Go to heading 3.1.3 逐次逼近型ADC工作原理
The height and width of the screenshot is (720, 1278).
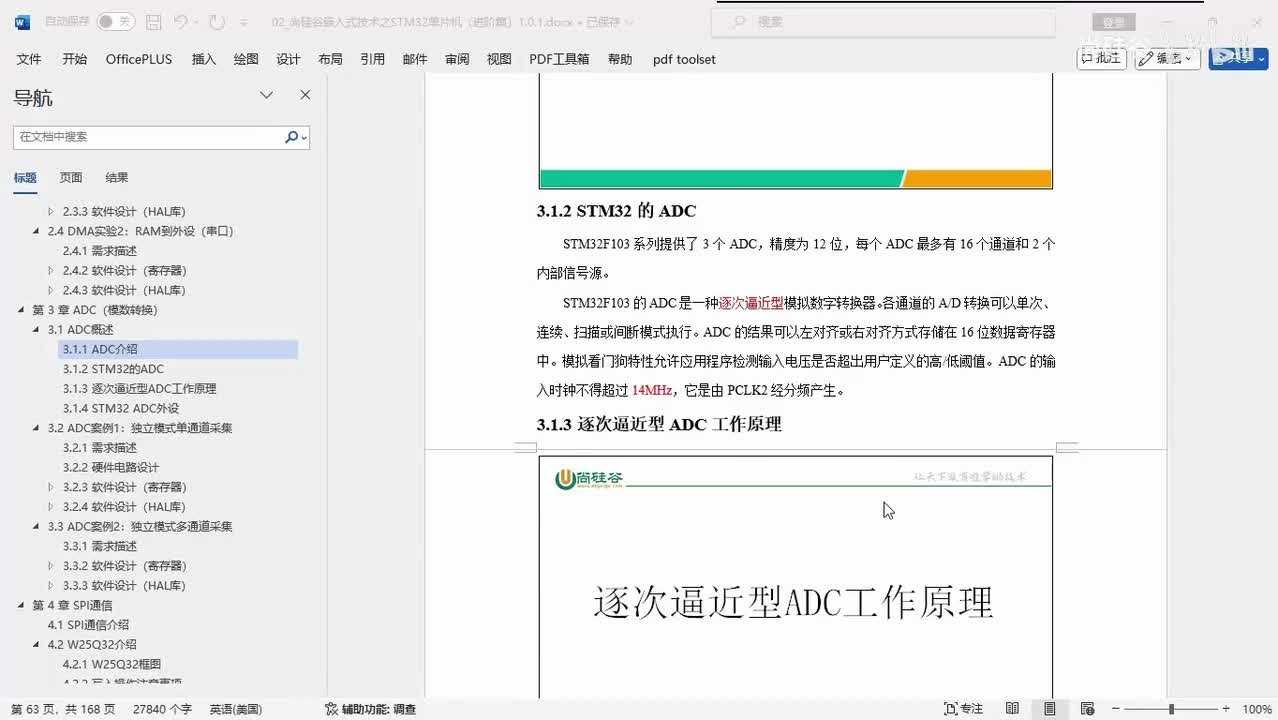click(x=139, y=389)
